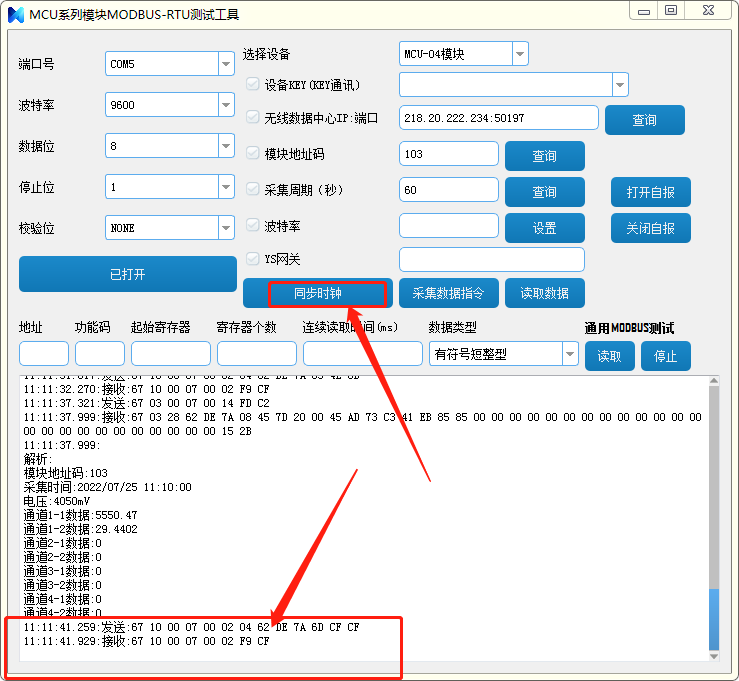Screen dimensions: 739x681
Task: Click the 起始寄存器 input field
Action: tap(170, 354)
